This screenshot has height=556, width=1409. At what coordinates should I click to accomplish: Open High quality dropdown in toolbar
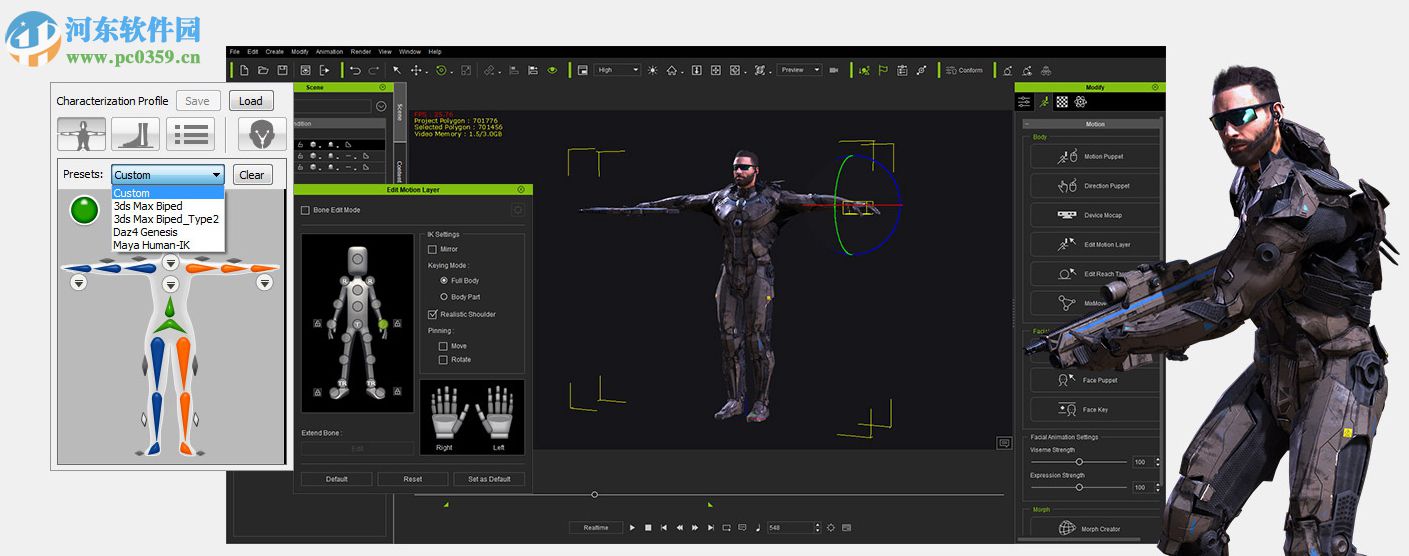pos(618,70)
